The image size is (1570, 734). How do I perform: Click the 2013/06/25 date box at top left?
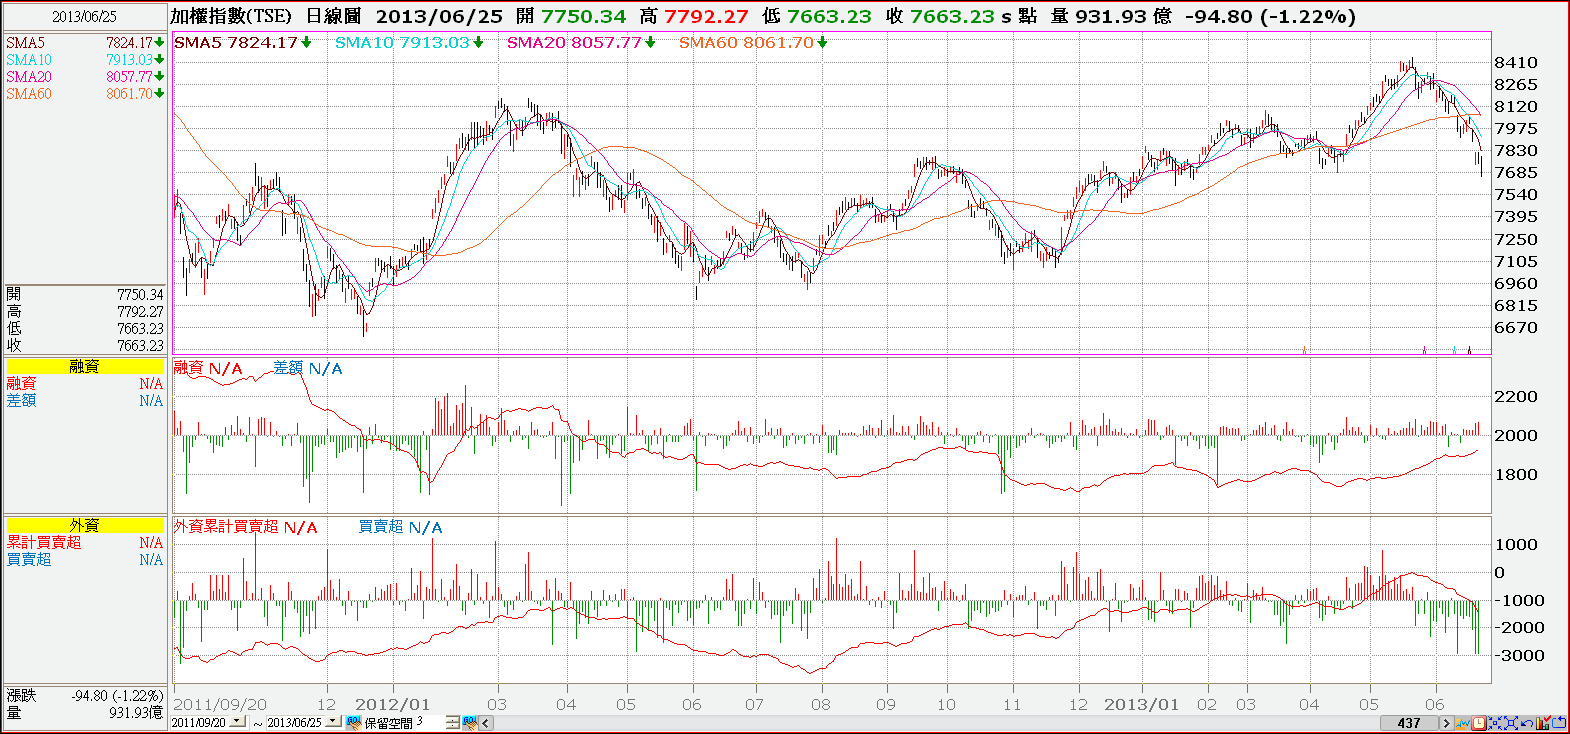click(85, 17)
